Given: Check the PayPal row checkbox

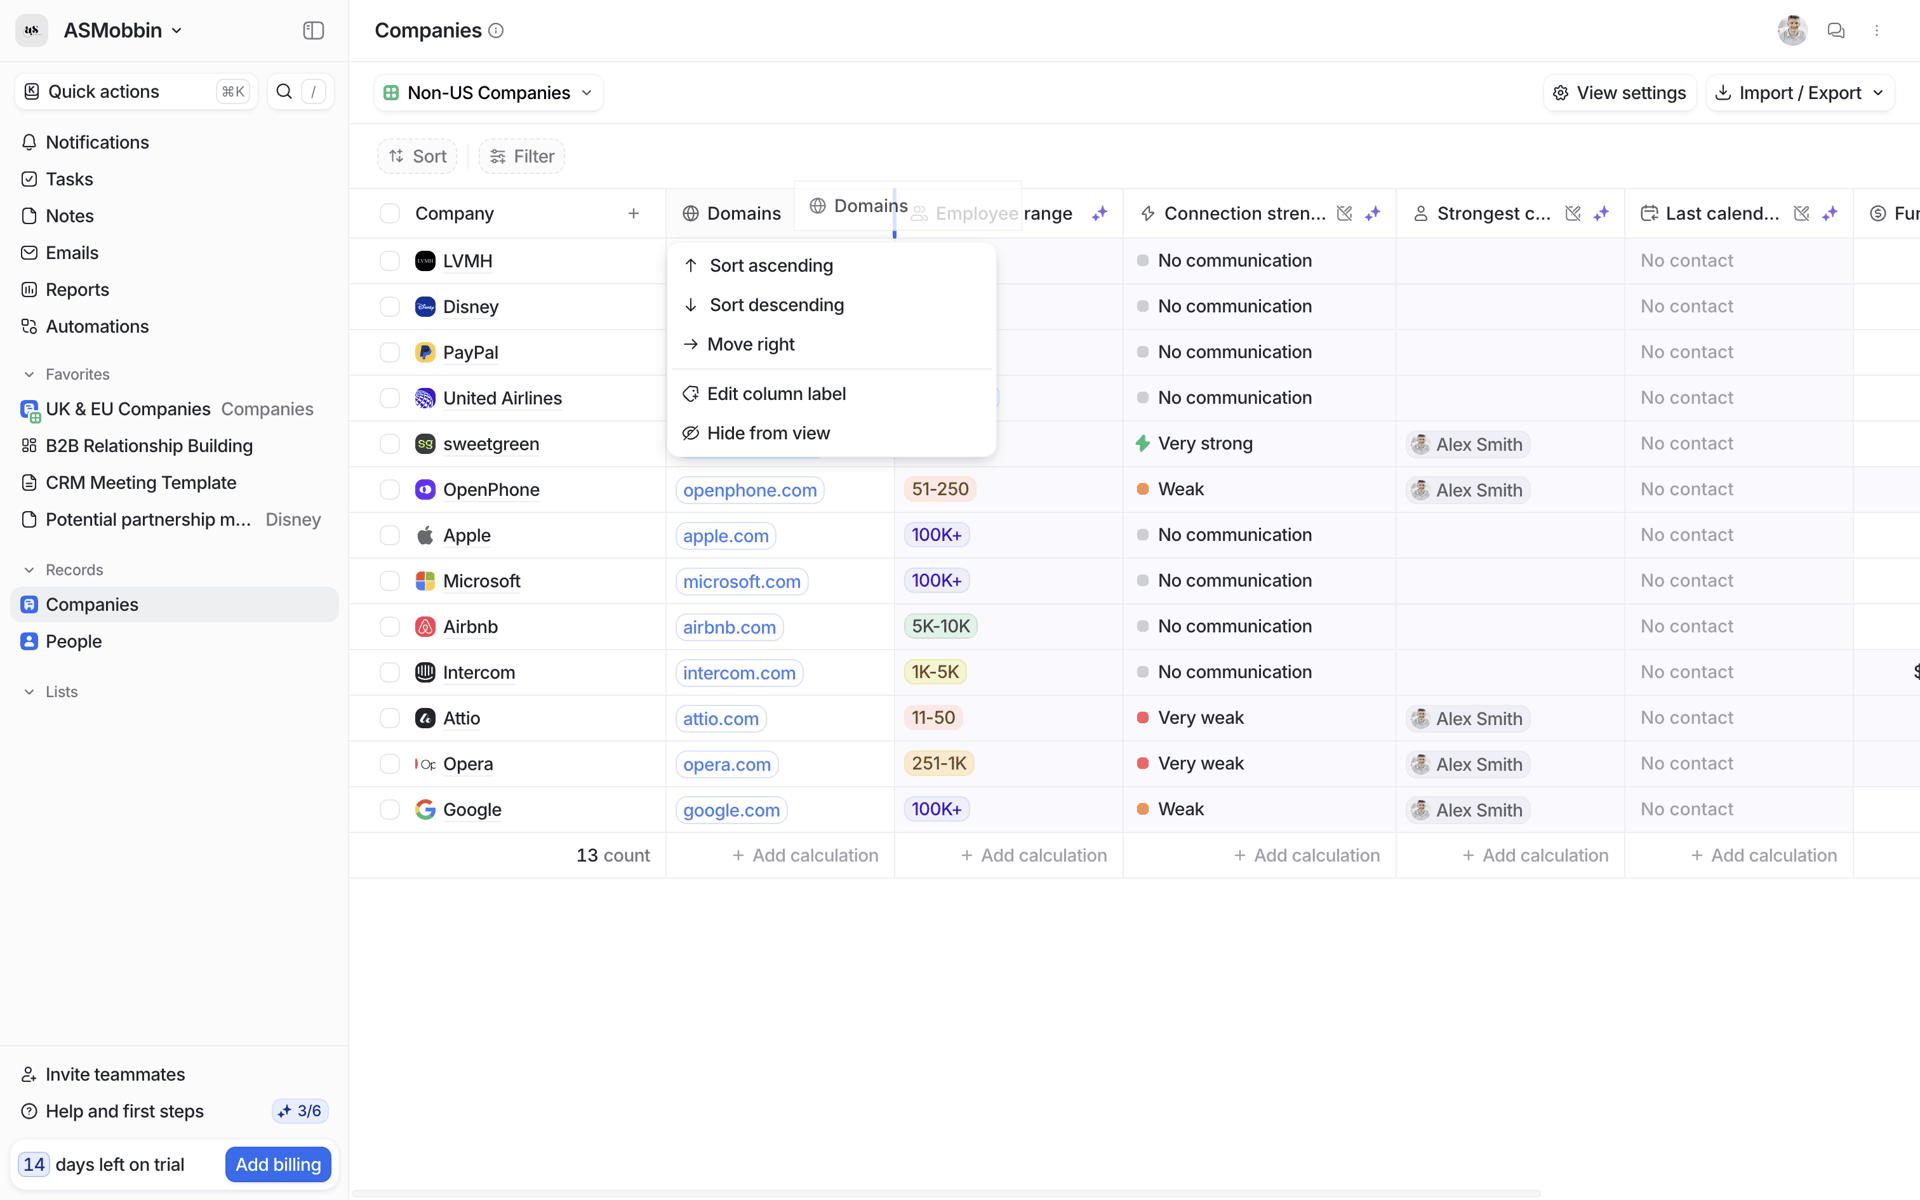Looking at the screenshot, I should 390,352.
